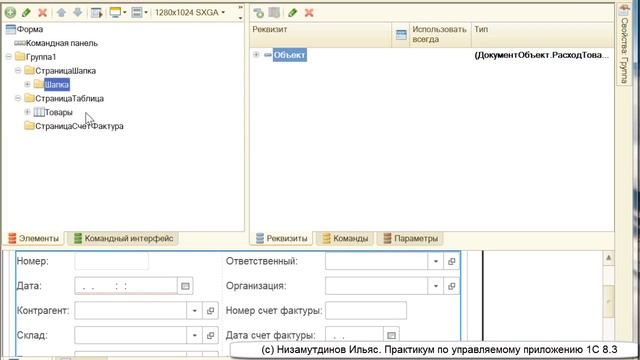The height and width of the screenshot is (360, 640).
Task: Click the Номер счет фактуры field
Action: 366,311
